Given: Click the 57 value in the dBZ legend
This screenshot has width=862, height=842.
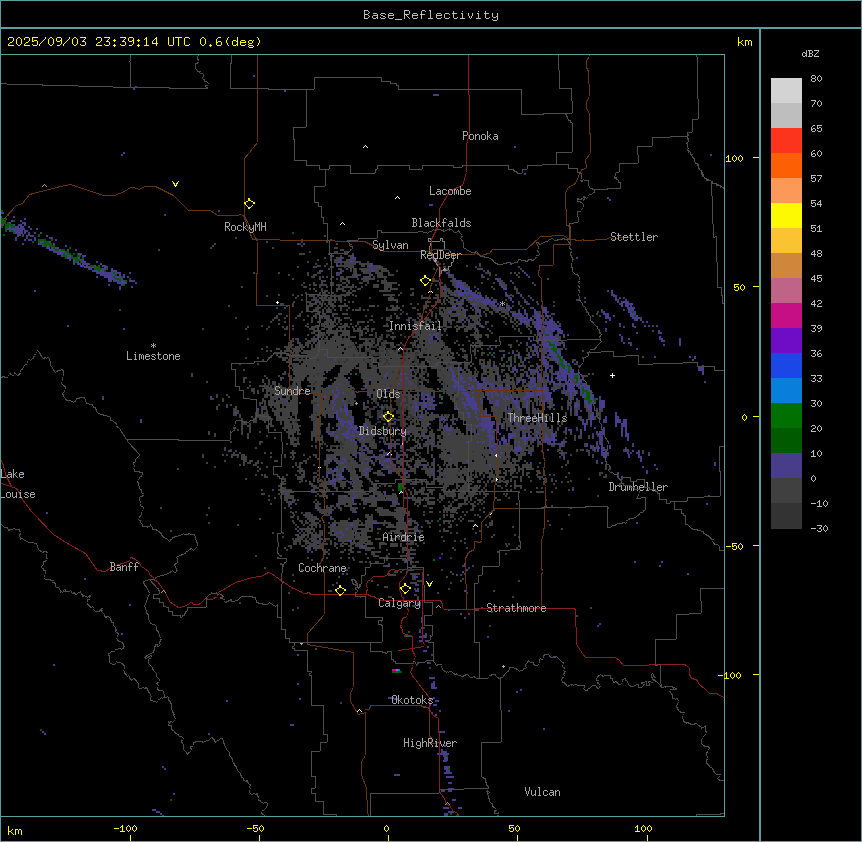Looking at the screenshot, I should (x=816, y=179).
